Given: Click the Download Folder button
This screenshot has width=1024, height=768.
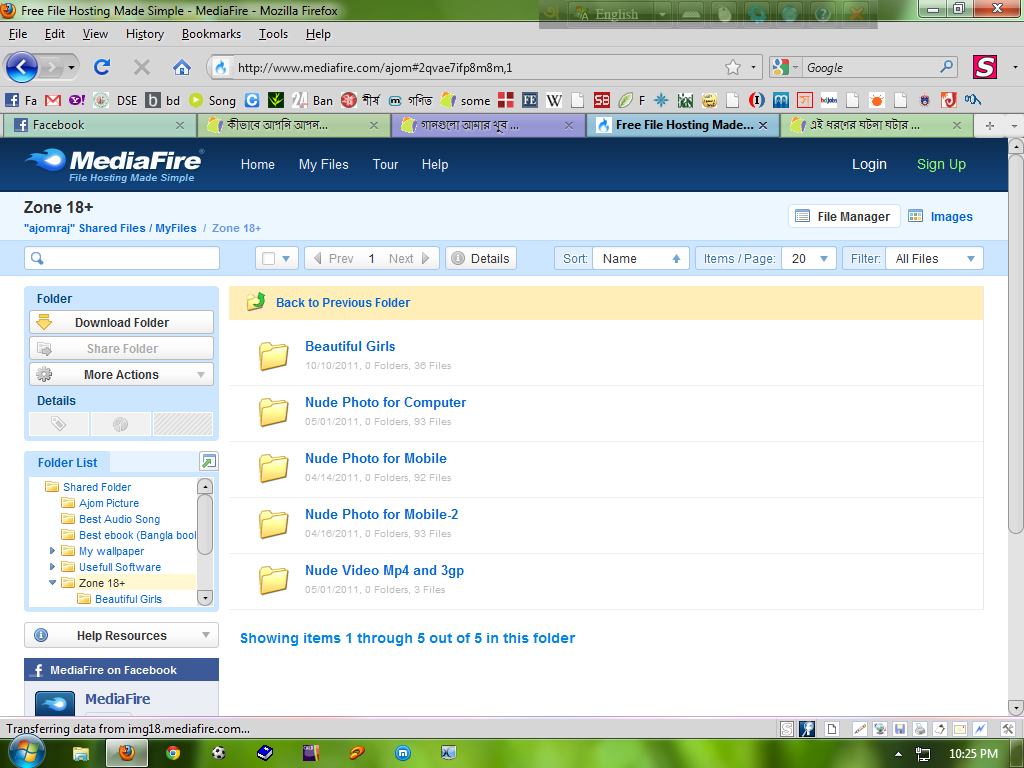Looking at the screenshot, I should (x=121, y=322).
